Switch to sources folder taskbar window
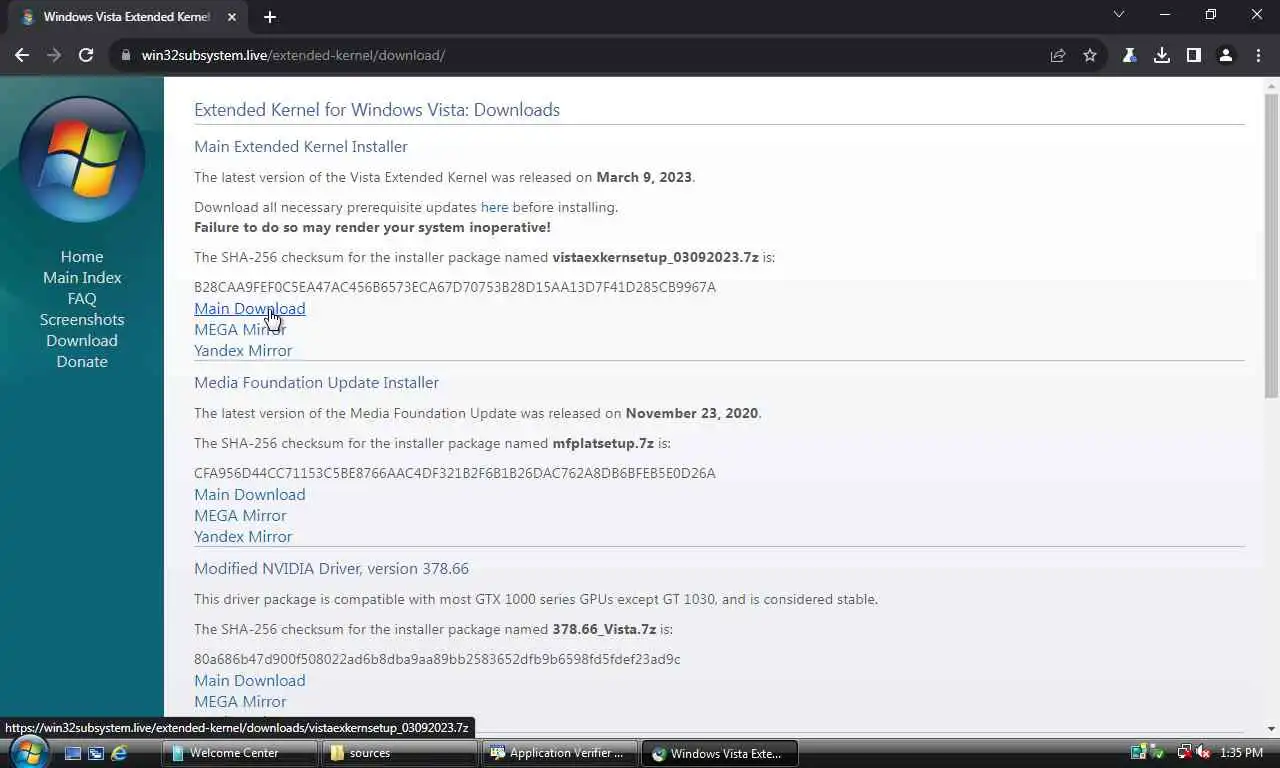Screen dimensions: 1280x768 [398, 753]
